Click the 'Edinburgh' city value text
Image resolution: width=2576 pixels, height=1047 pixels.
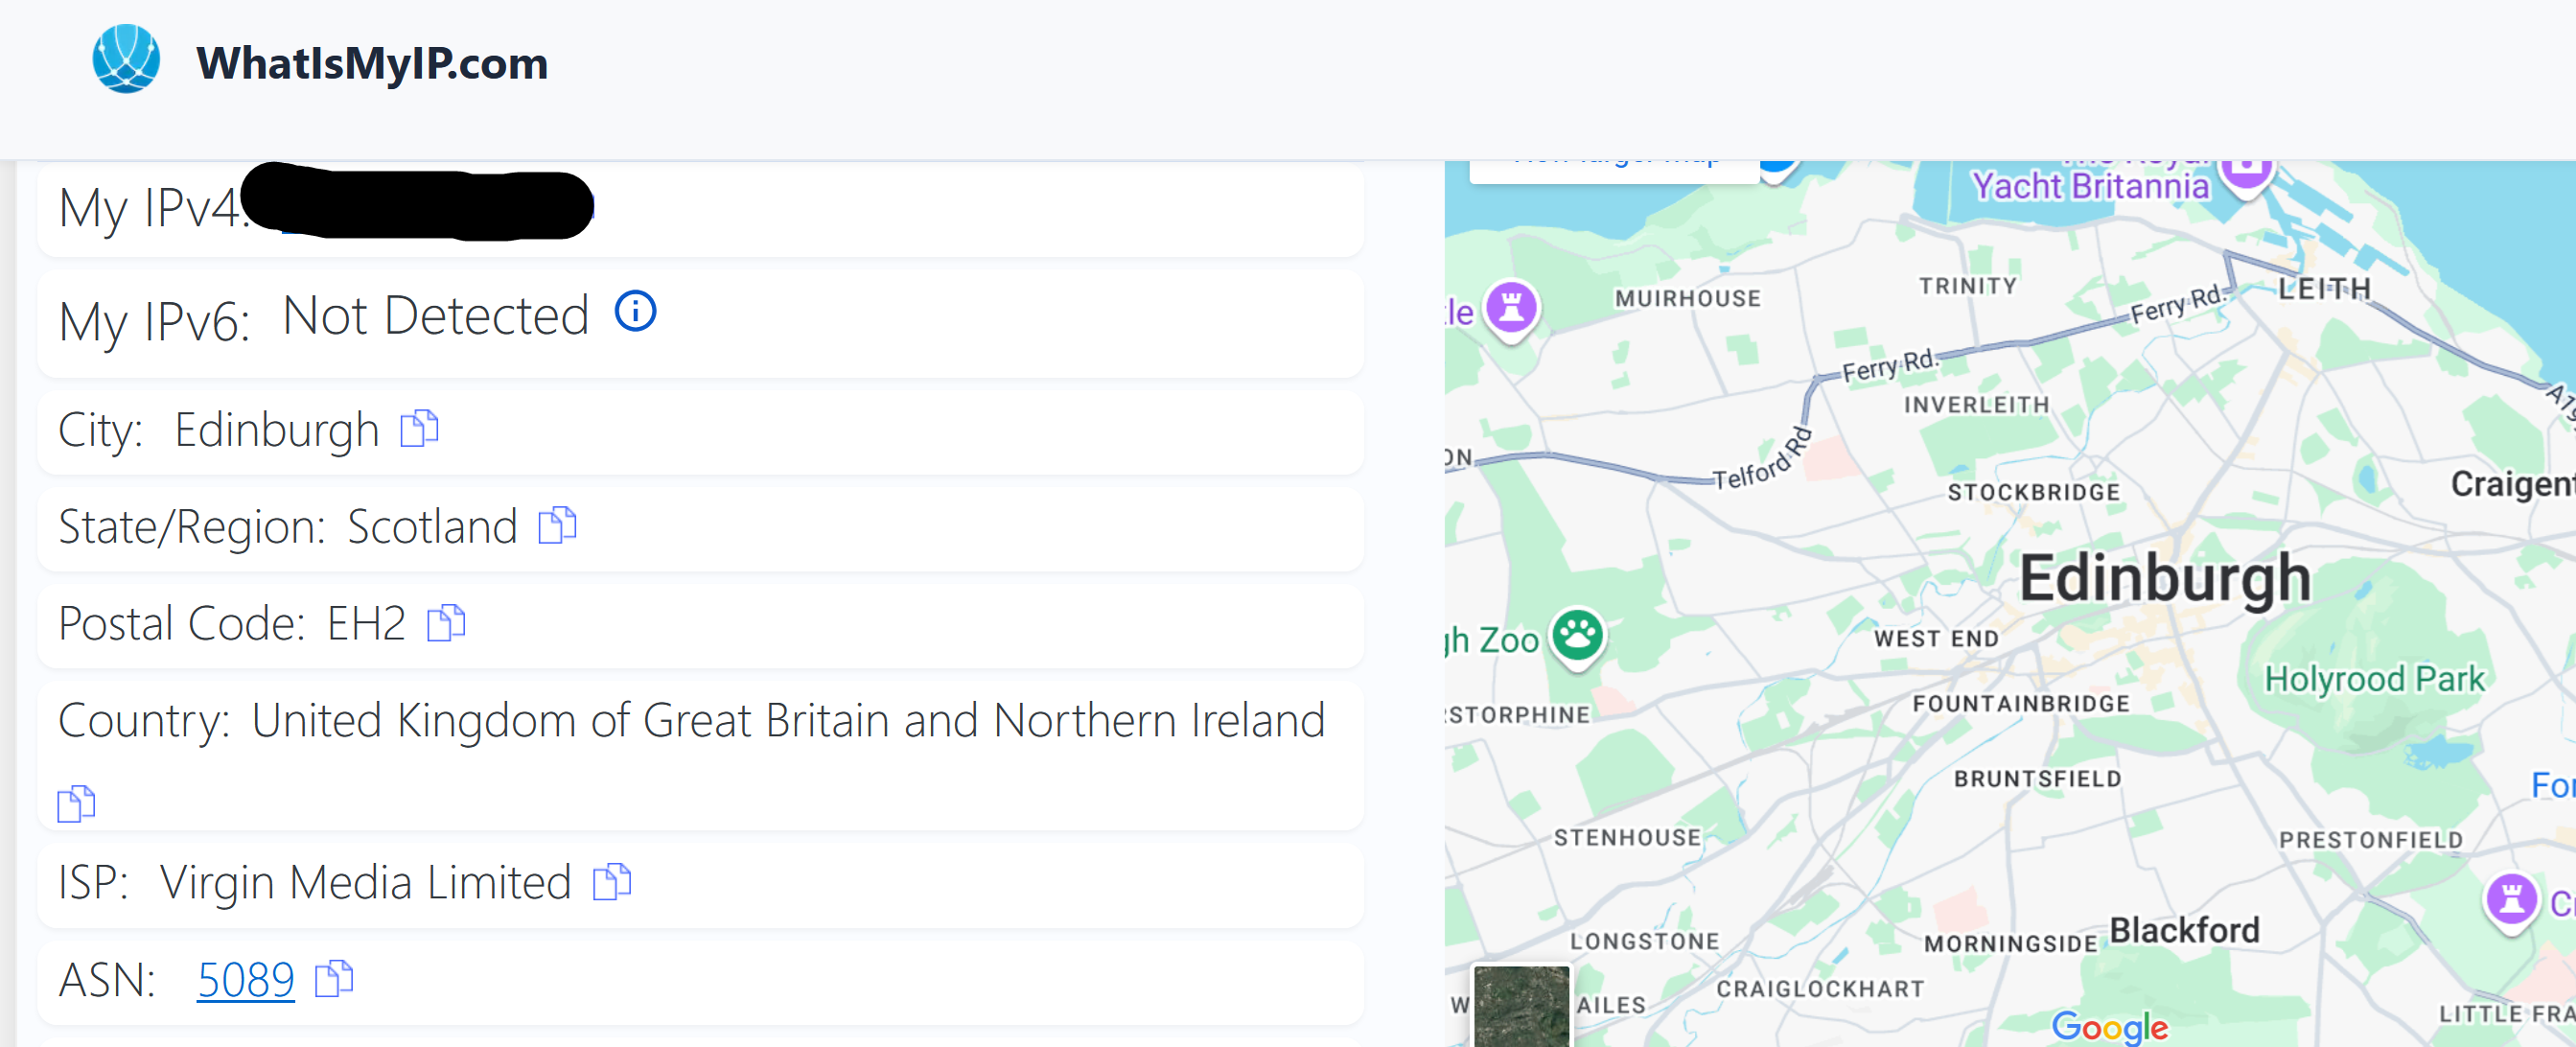[x=277, y=430]
